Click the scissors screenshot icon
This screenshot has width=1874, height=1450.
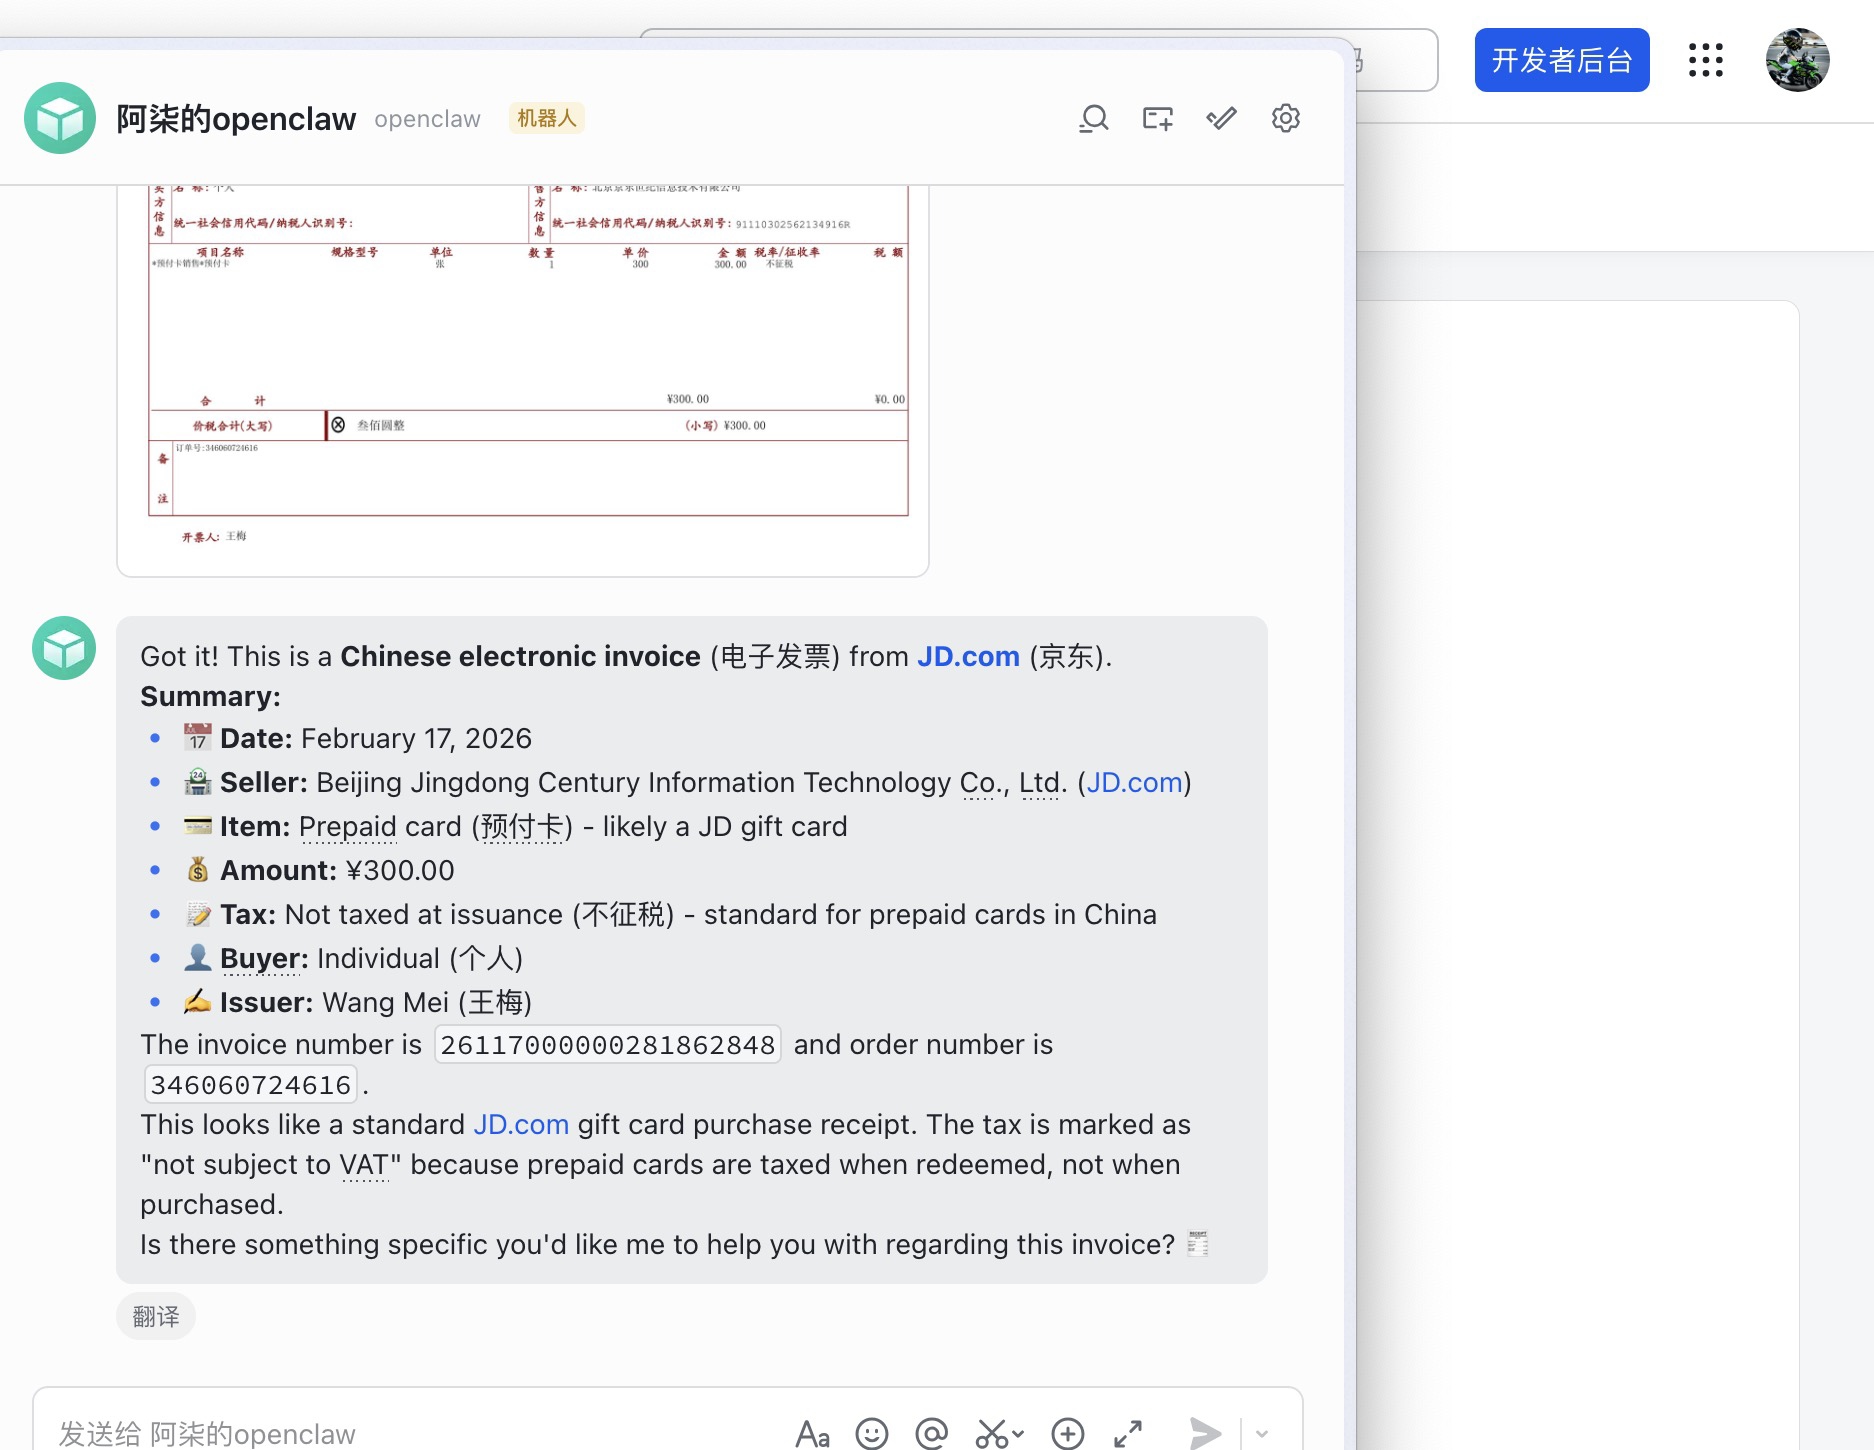[992, 1434]
